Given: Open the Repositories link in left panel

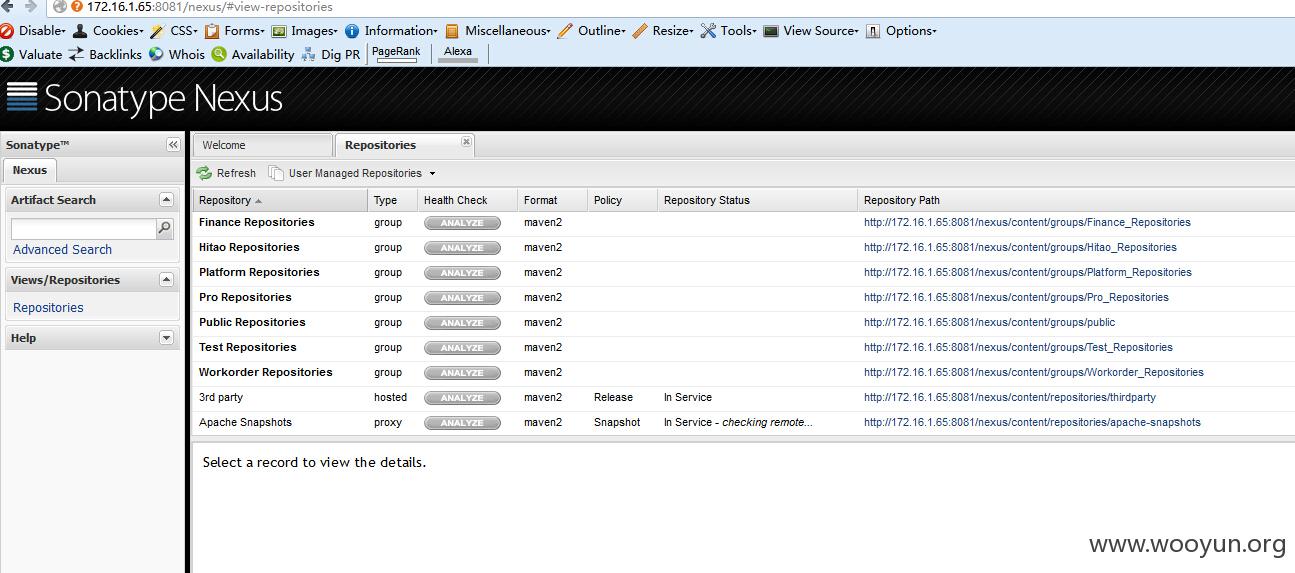Looking at the screenshot, I should [48, 308].
